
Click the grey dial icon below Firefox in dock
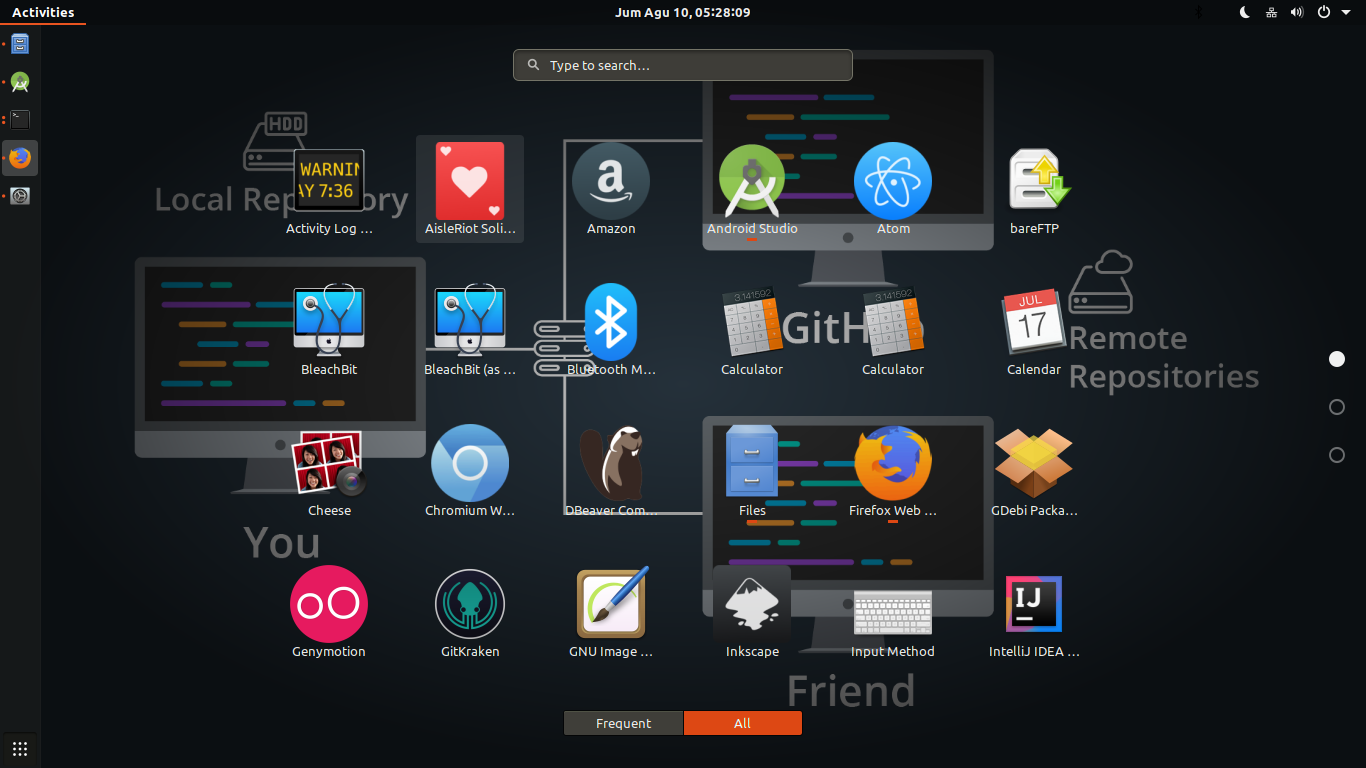point(20,196)
